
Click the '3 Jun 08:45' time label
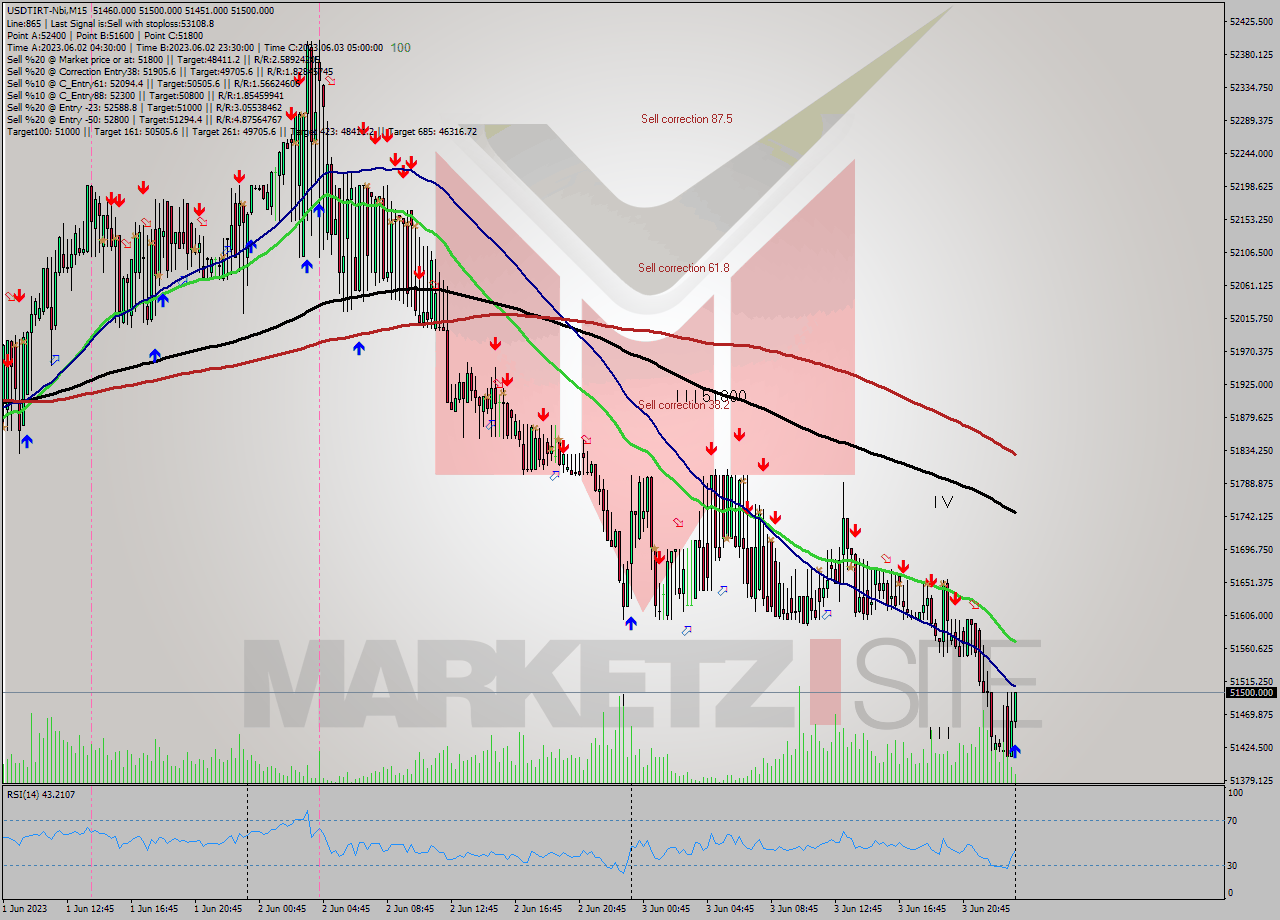pyautogui.click(x=794, y=909)
